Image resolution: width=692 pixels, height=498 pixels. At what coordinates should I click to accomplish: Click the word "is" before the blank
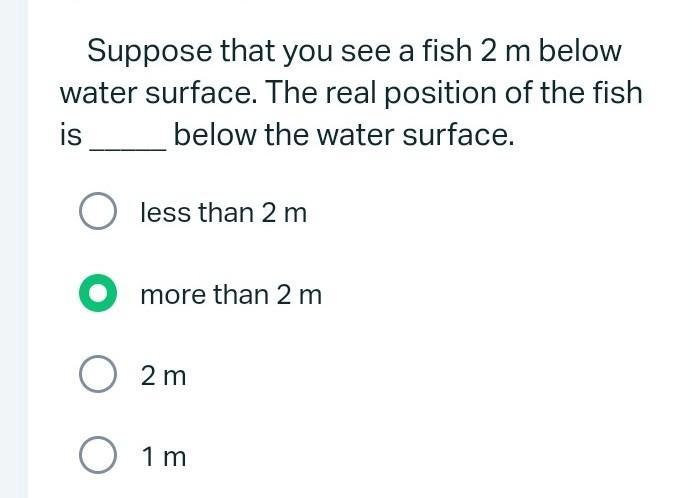pyautogui.click(x=70, y=136)
